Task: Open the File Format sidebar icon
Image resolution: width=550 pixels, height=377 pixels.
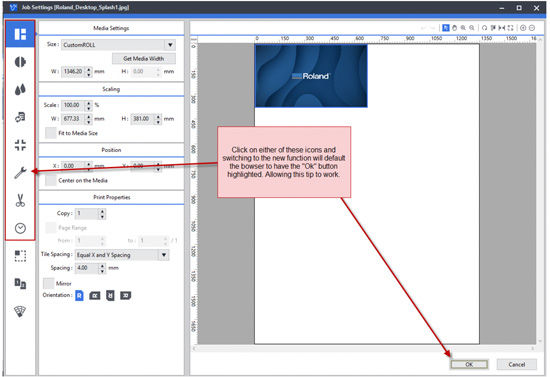Action: [20, 117]
